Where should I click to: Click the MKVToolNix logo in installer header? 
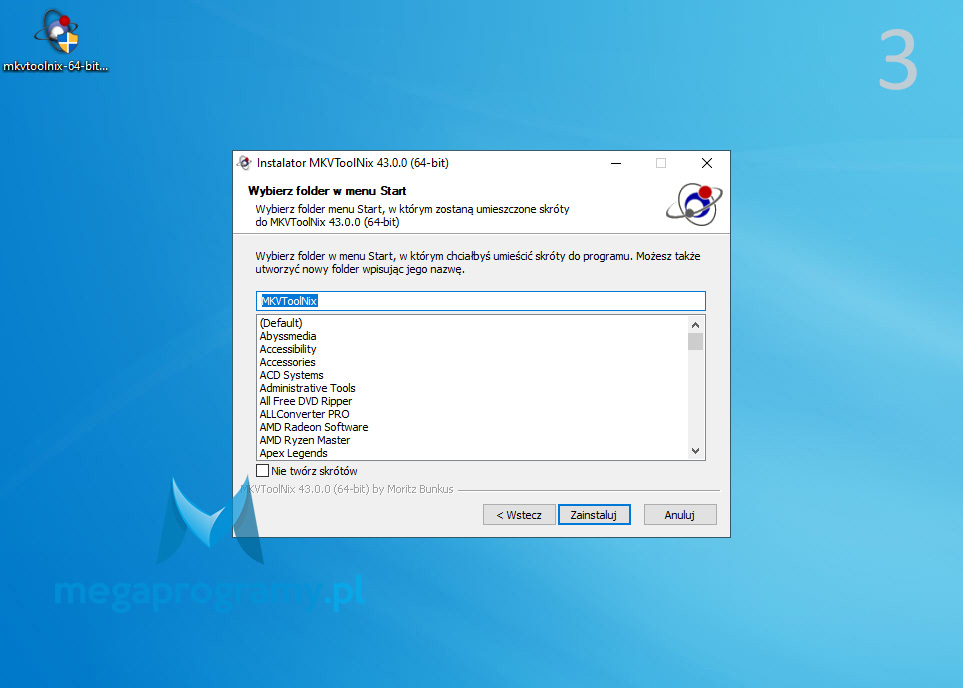694,205
